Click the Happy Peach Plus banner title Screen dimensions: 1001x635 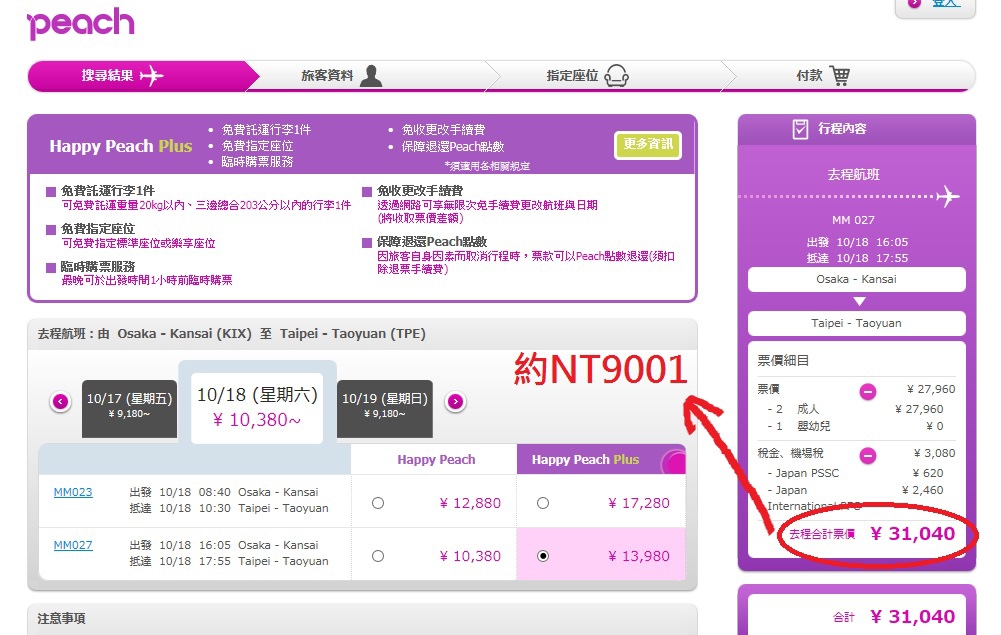121,146
